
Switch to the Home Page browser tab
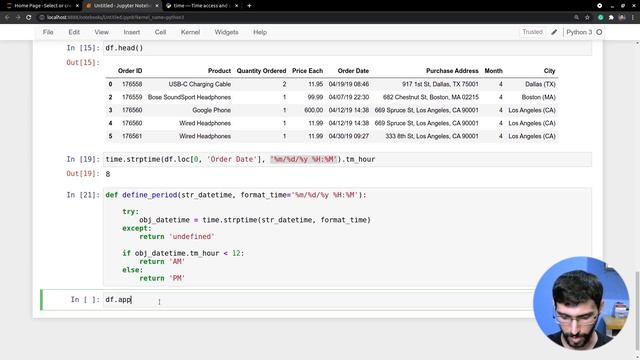click(42, 6)
